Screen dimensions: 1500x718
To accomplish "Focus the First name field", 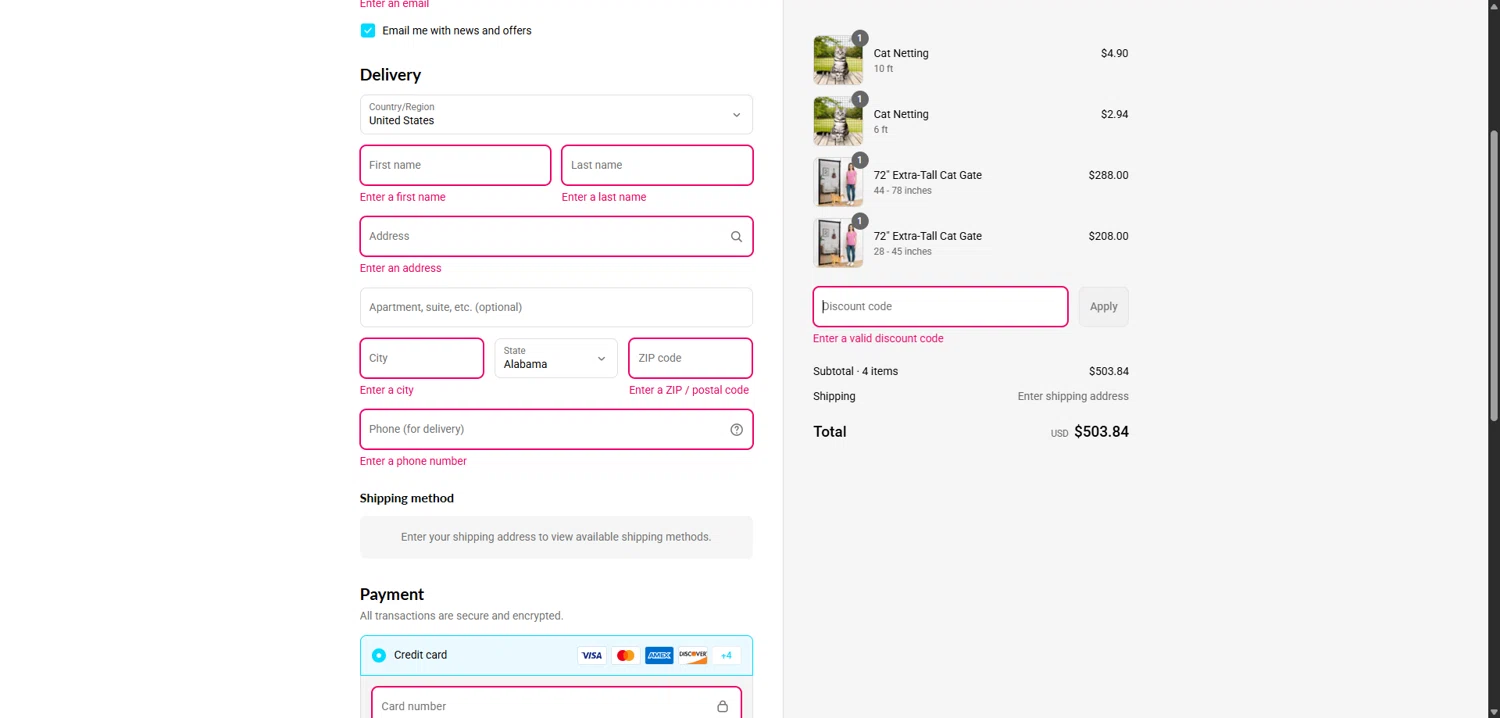I will click(x=455, y=165).
